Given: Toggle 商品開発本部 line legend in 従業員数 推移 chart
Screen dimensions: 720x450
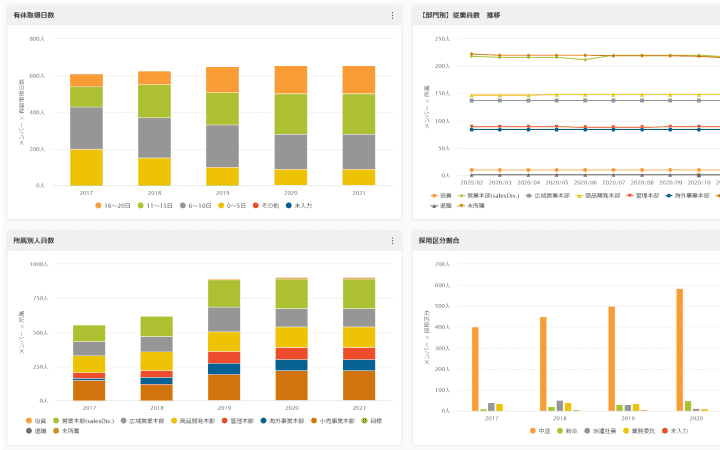Looking at the screenshot, I should (598, 196).
